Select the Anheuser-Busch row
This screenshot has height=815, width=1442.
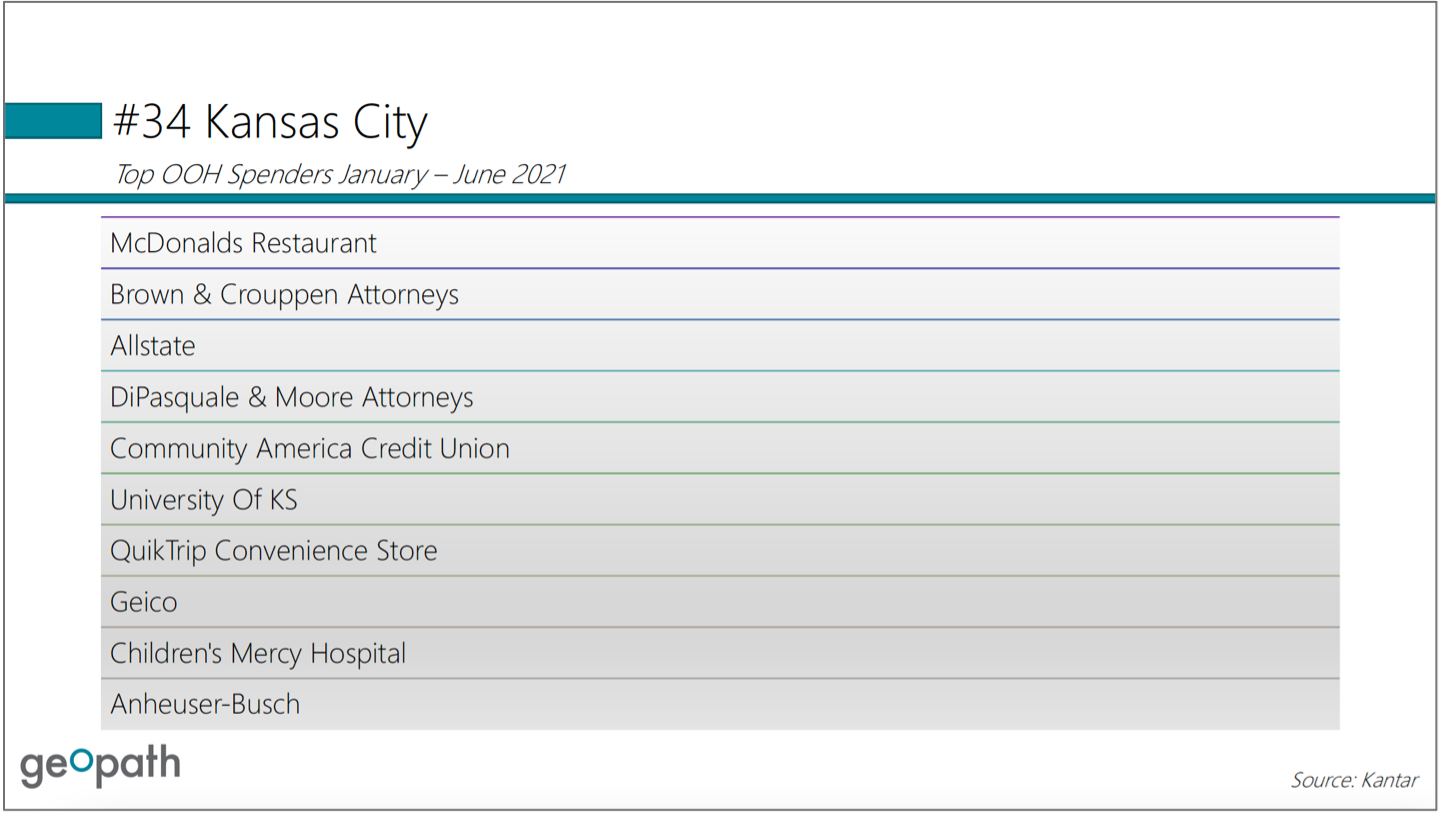pos(720,704)
